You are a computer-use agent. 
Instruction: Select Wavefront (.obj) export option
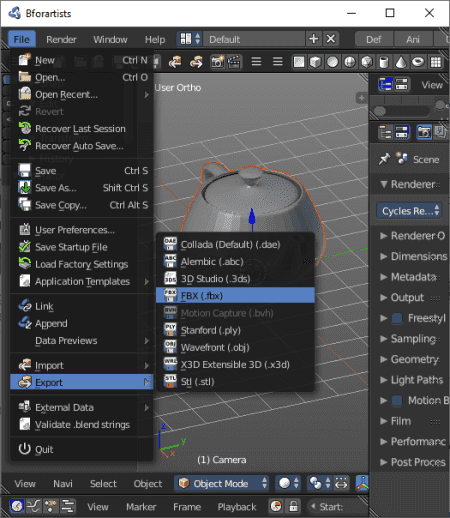[235, 347]
